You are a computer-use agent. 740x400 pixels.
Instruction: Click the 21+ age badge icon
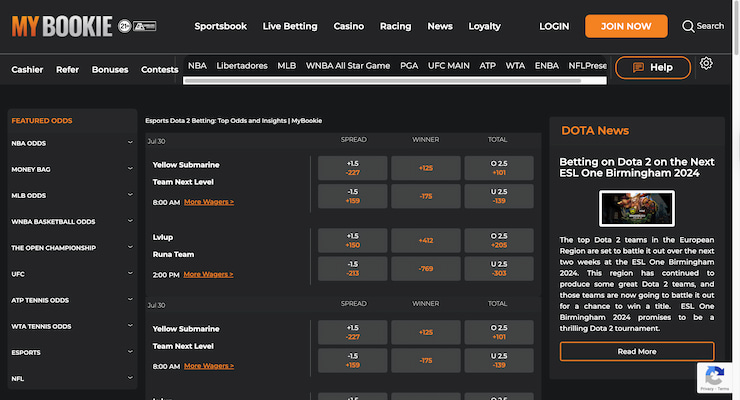pos(125,26)
